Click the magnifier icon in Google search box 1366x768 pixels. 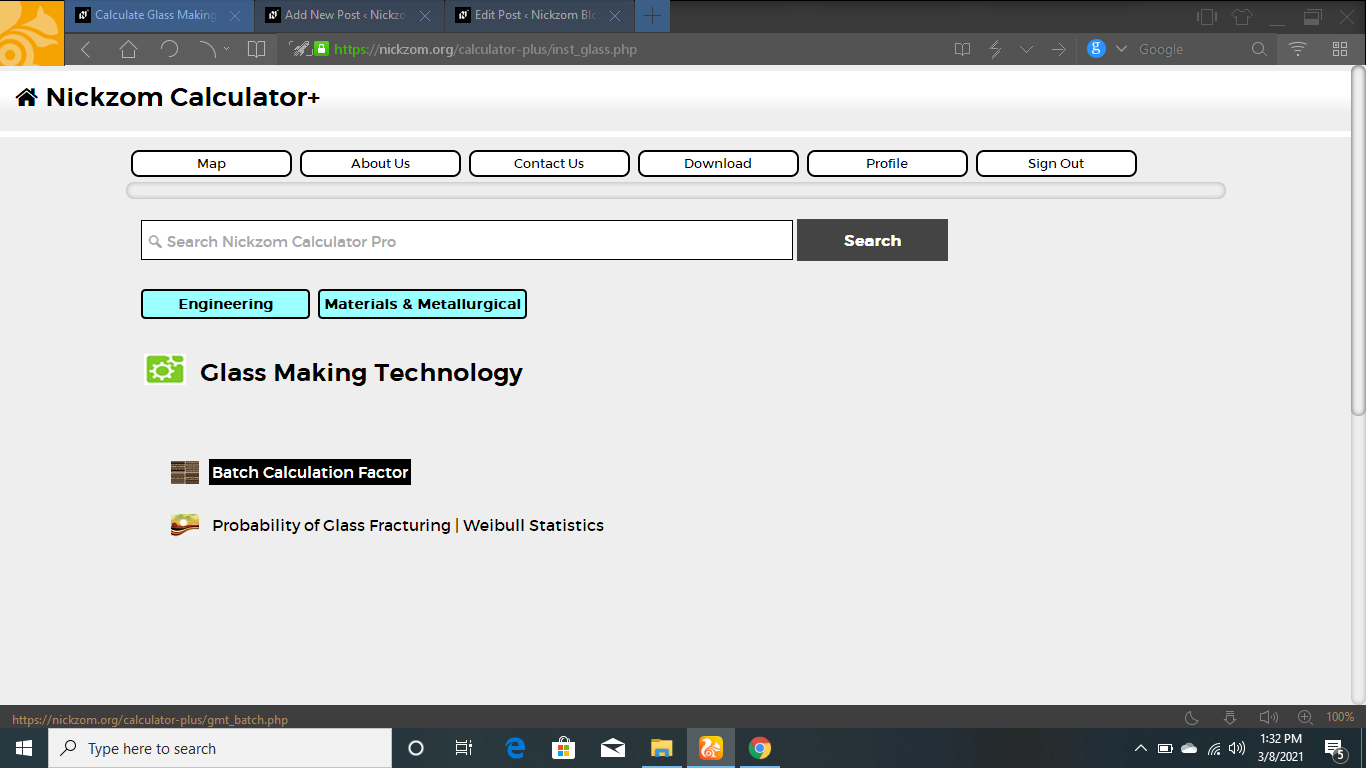(1259, 49)
